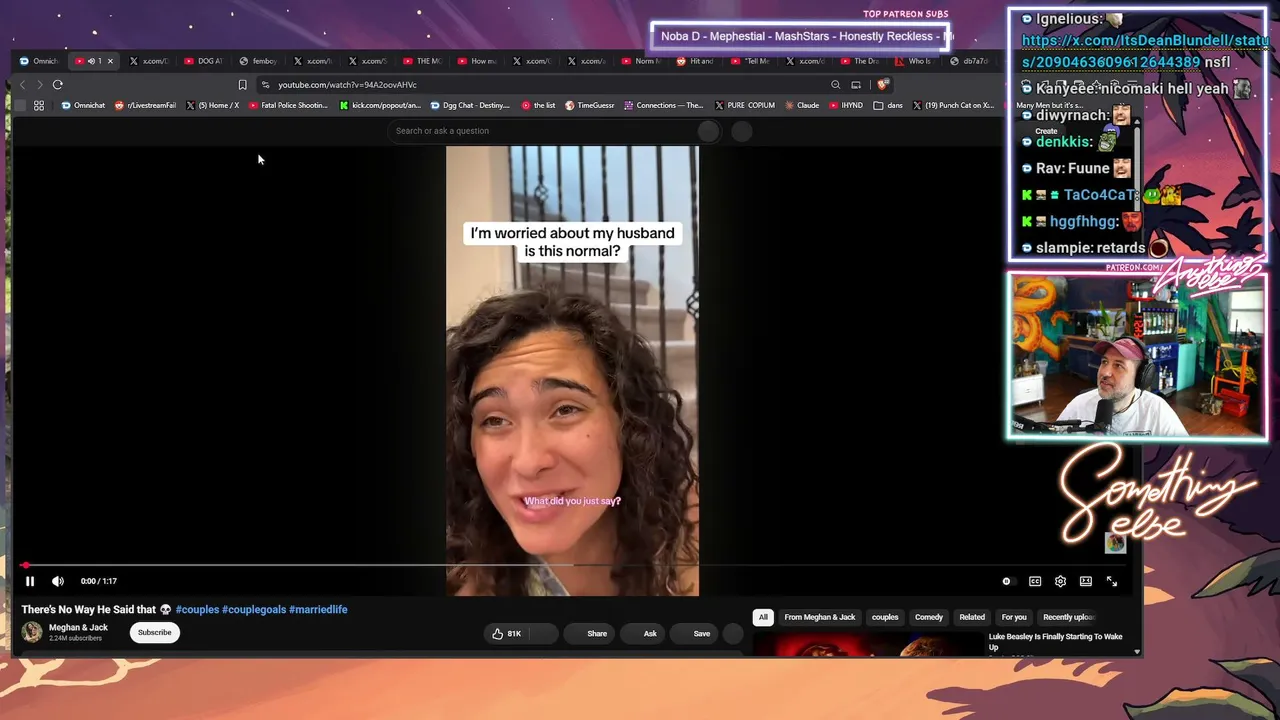Go back with the browser back arrow

click(22, 85)
